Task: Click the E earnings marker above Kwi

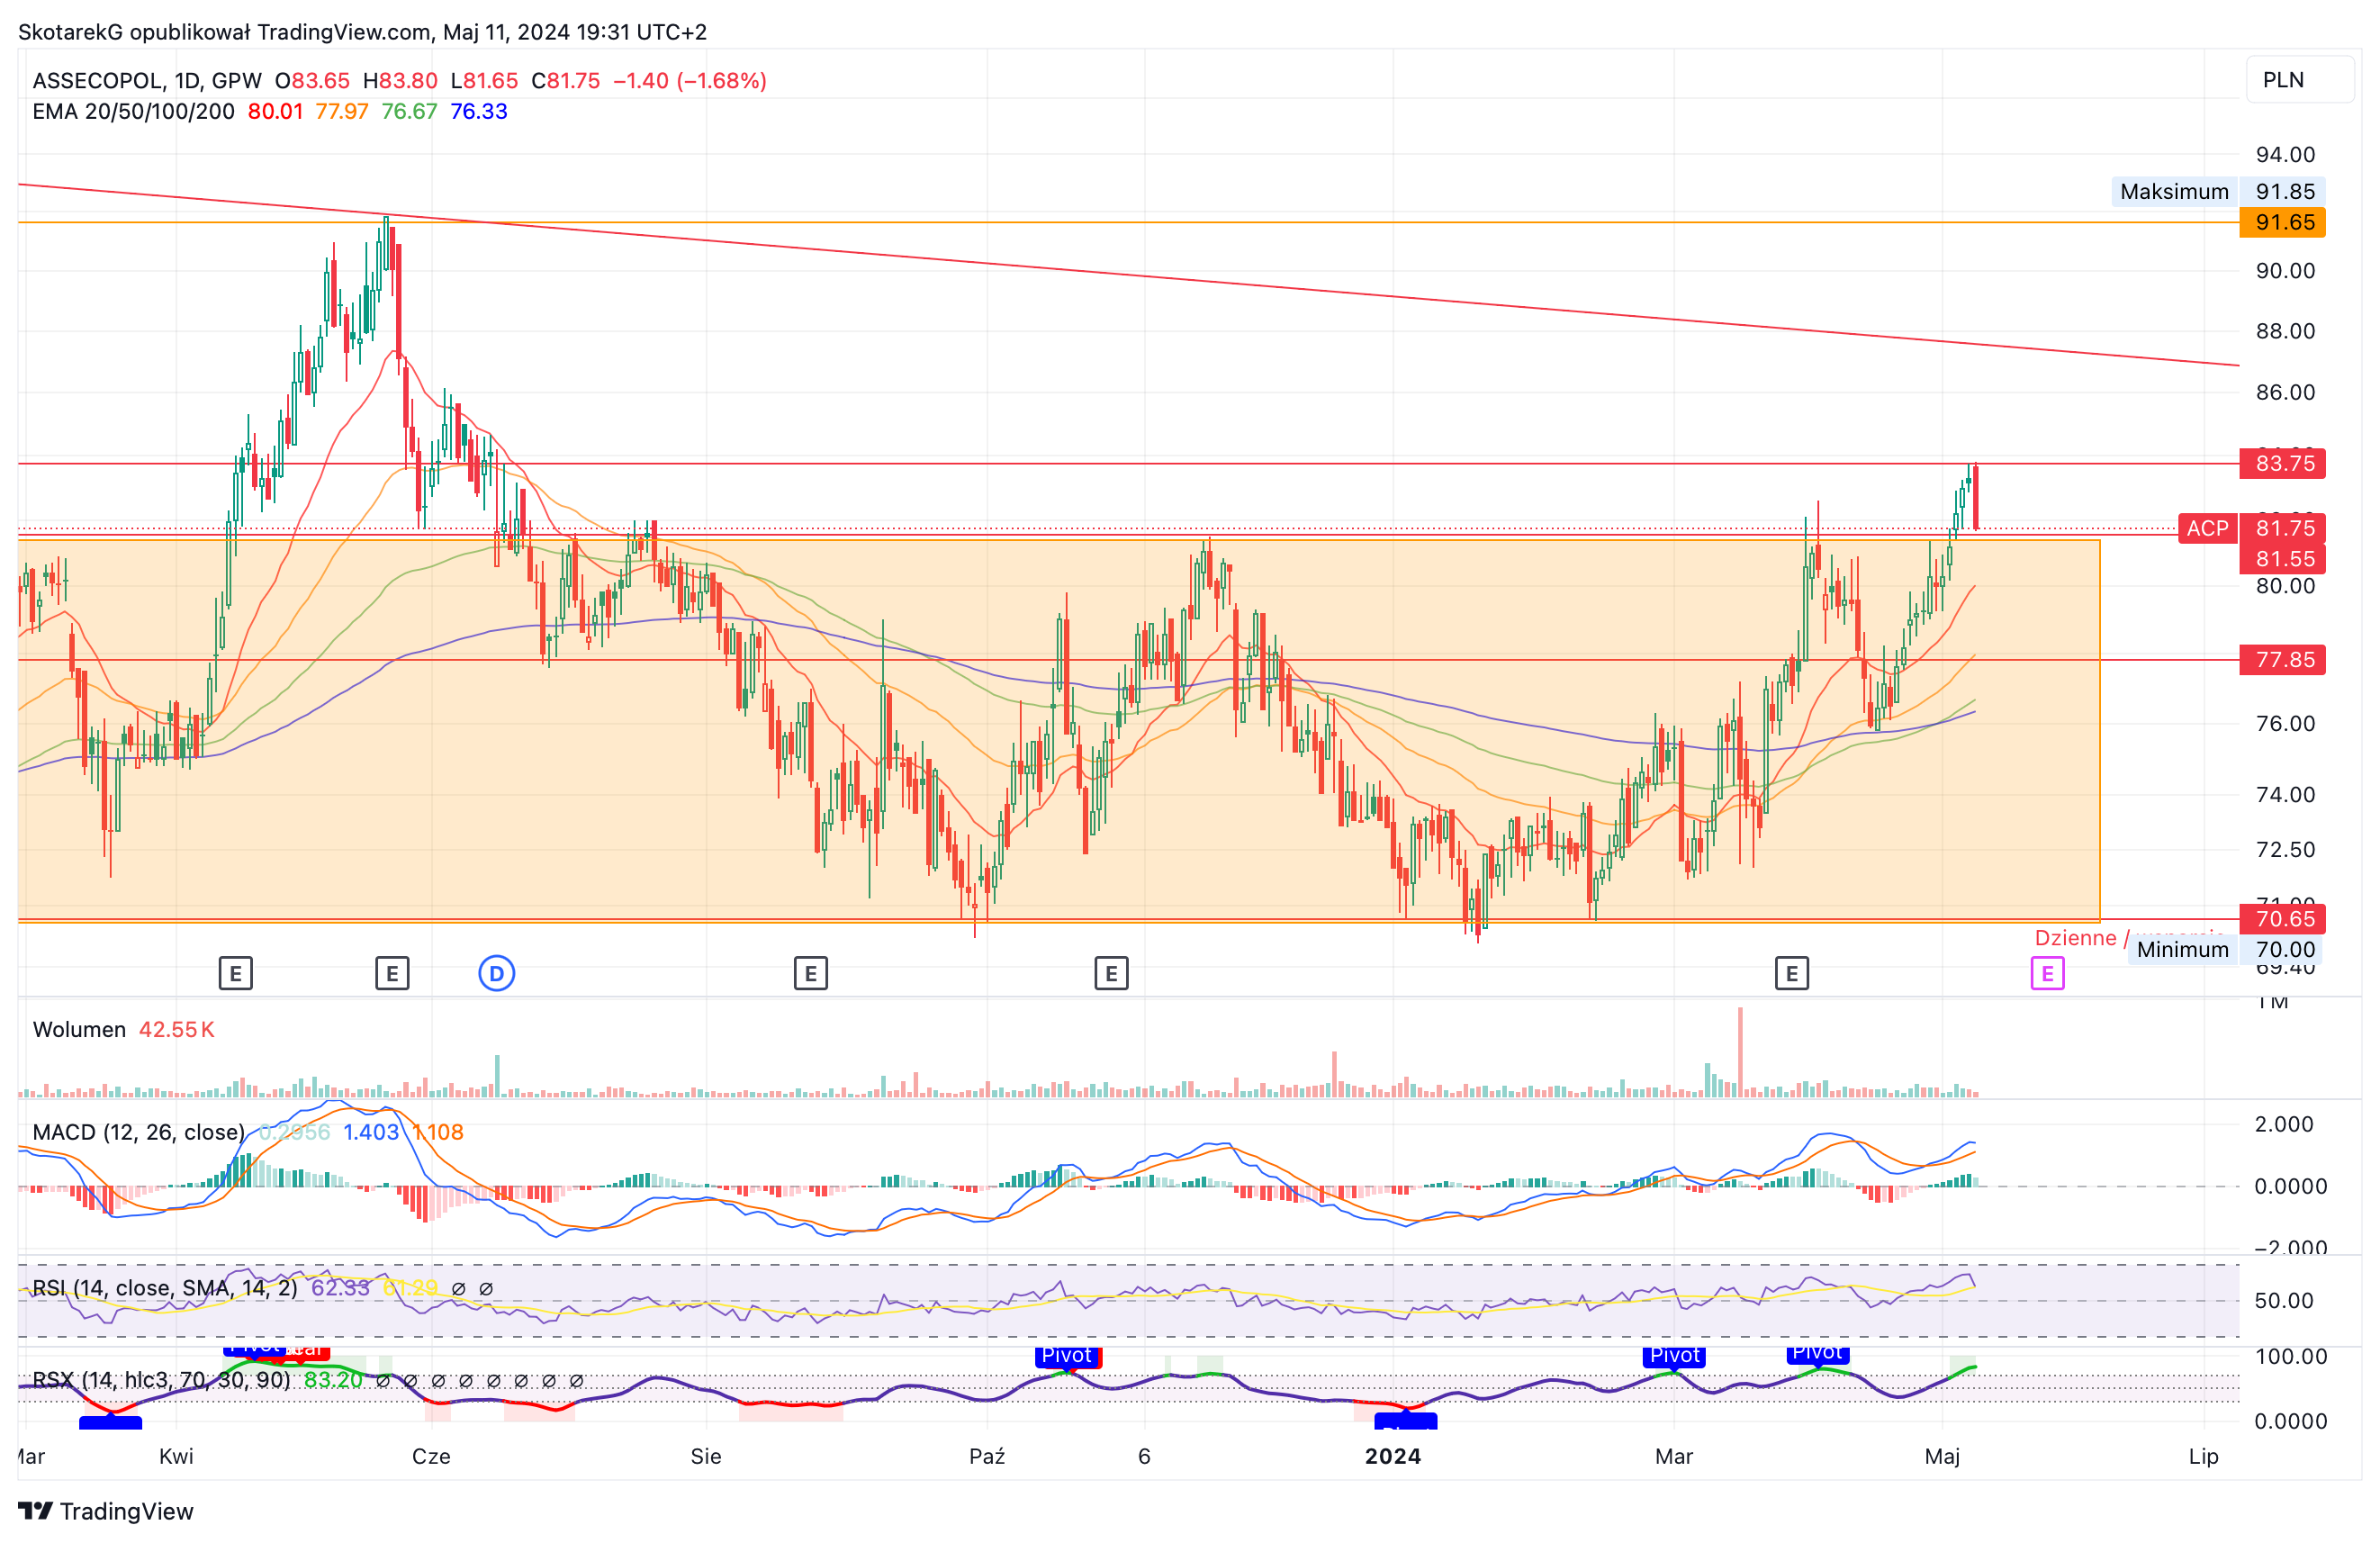Action: tap(235, 973)
